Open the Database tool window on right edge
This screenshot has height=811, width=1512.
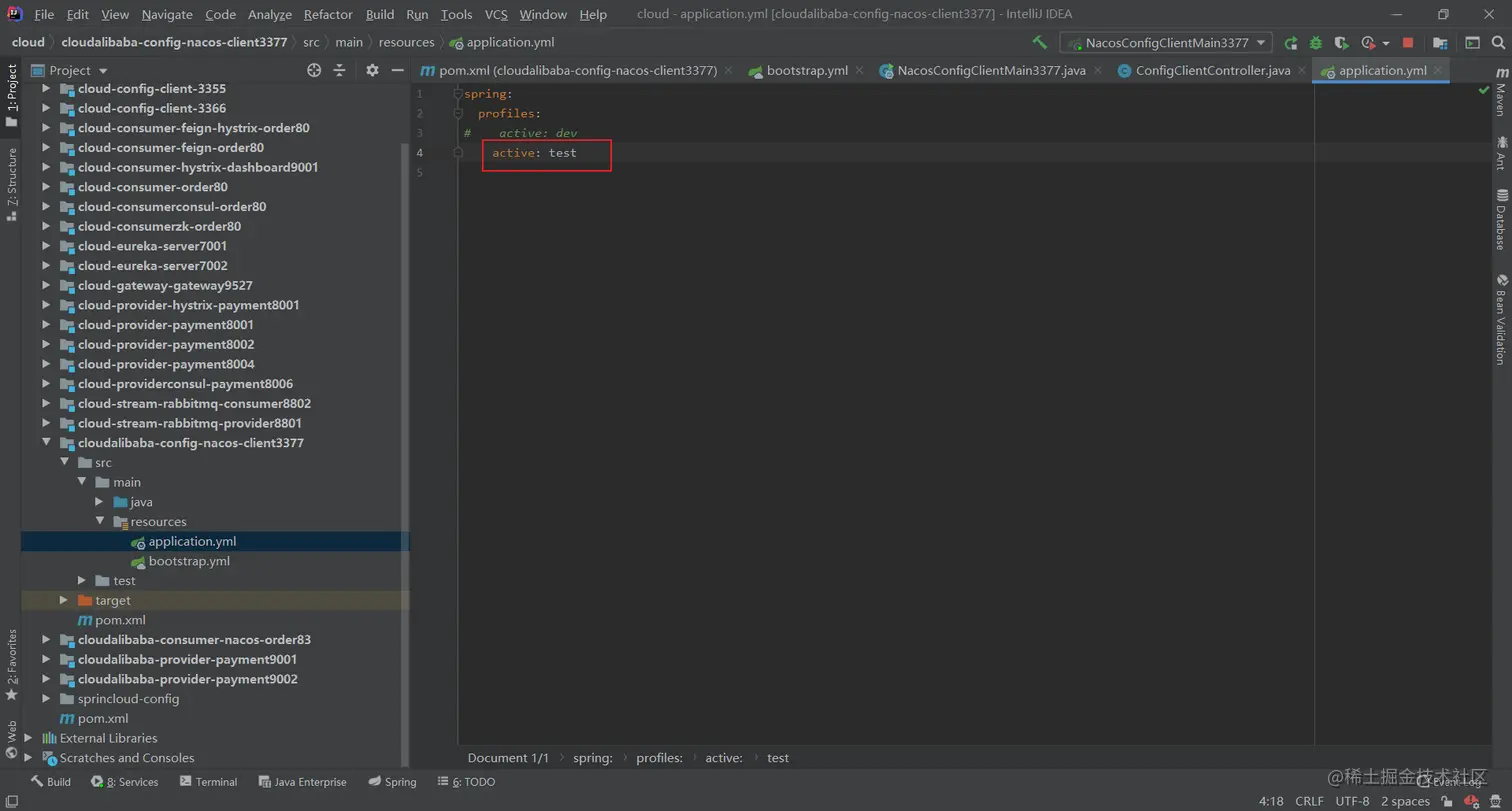tap(1501, 219)
